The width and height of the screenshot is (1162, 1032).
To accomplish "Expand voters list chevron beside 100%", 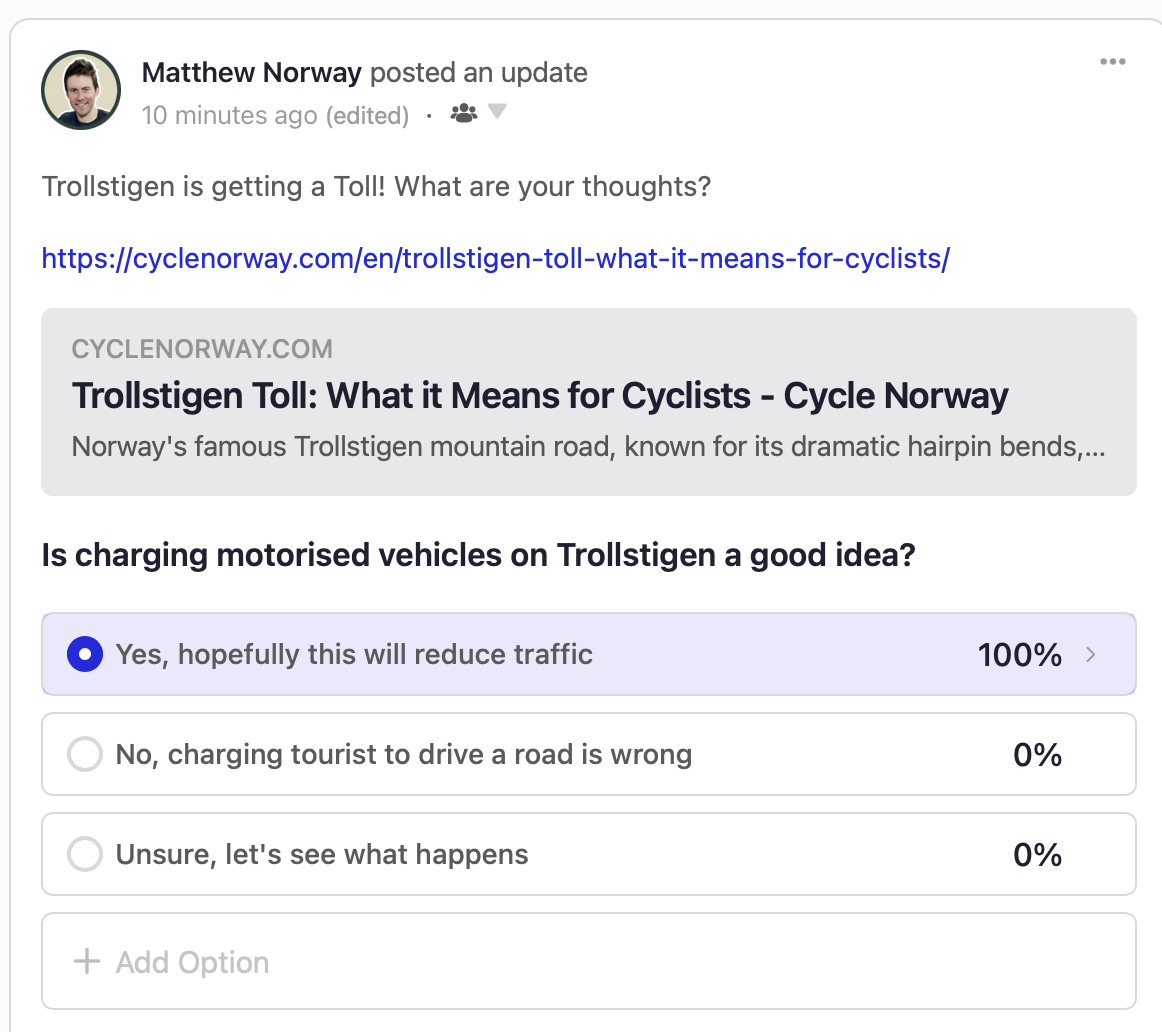I will [x=1090, y=654].
